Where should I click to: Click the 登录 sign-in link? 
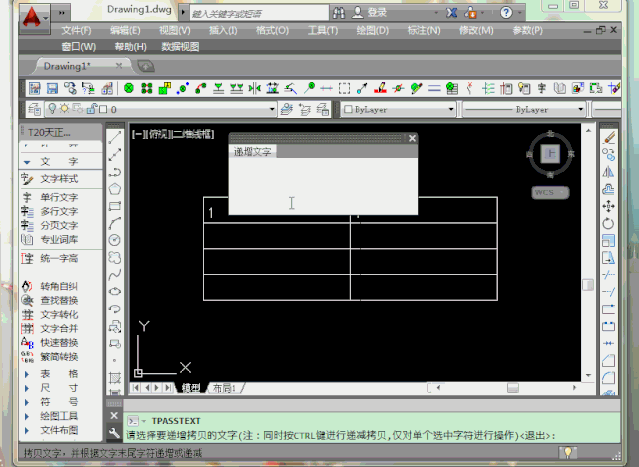pos(377,13)
